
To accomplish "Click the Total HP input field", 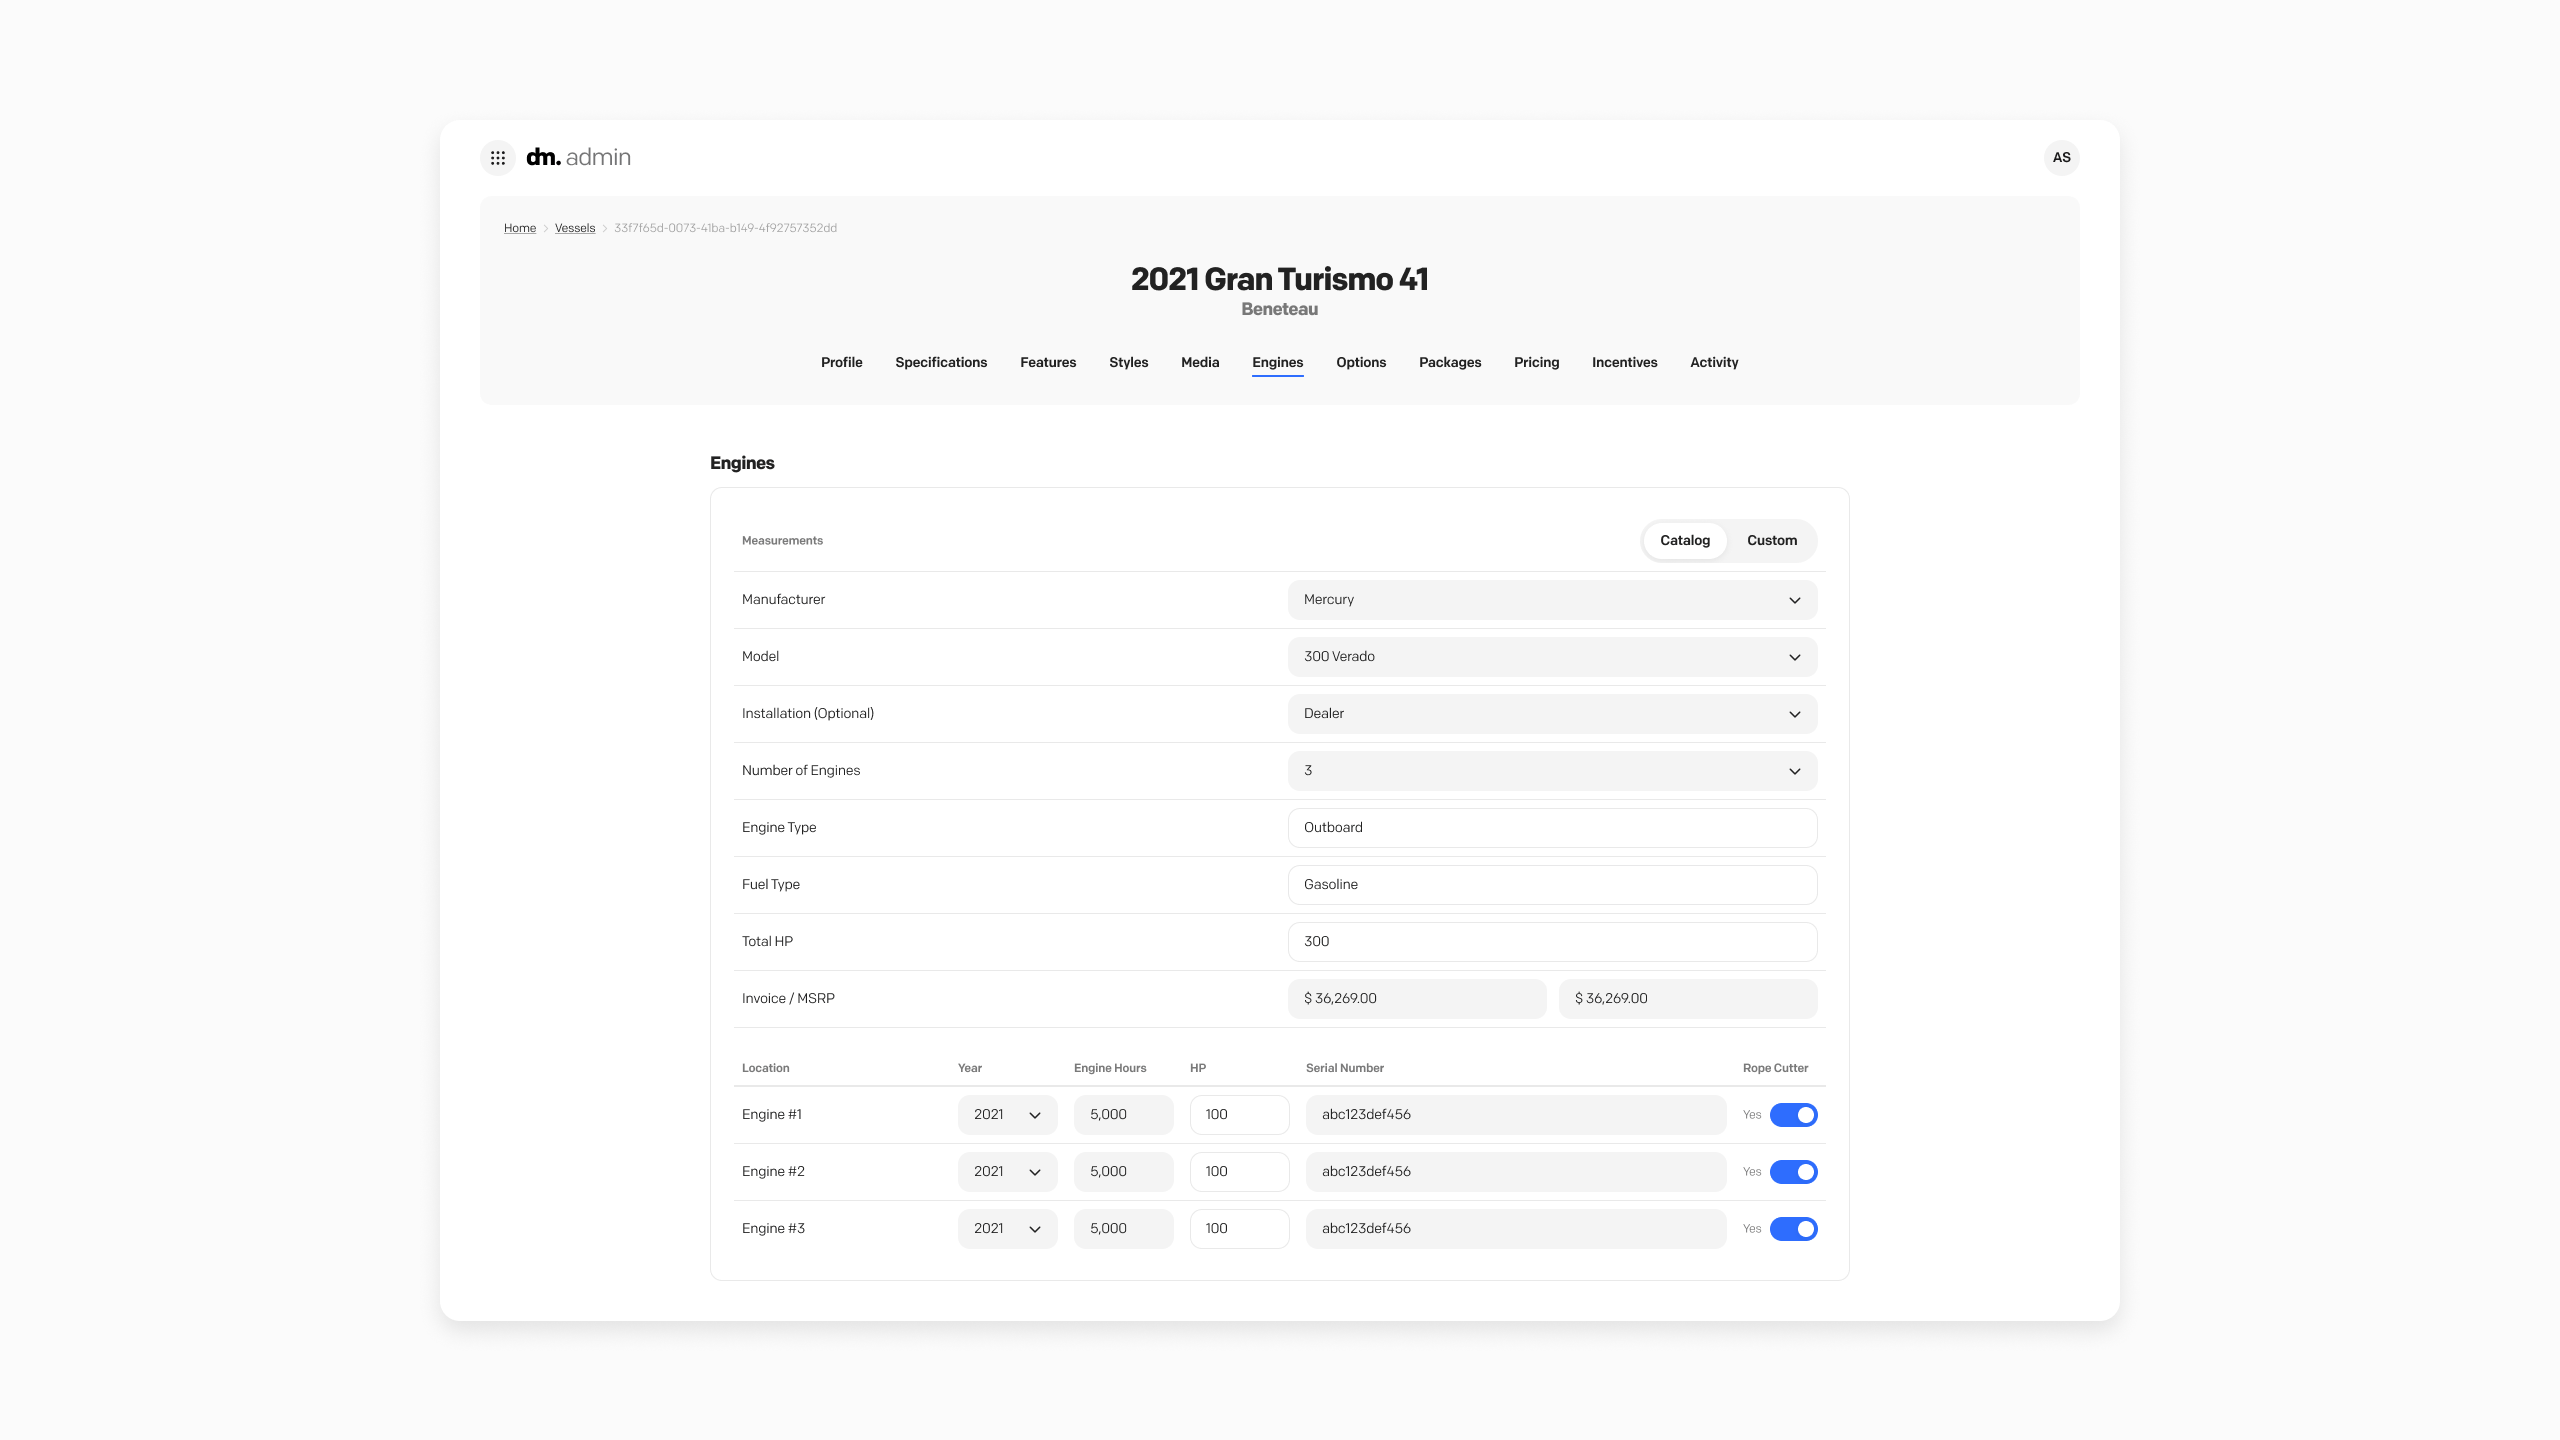I will coord(1551,942).
